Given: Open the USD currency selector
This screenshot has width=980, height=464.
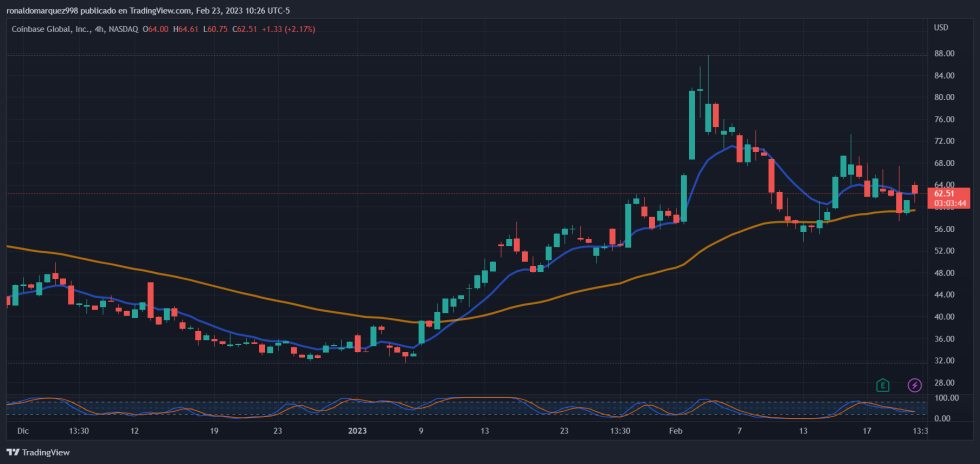Looking at the screenshot, I should pos(940,26).
